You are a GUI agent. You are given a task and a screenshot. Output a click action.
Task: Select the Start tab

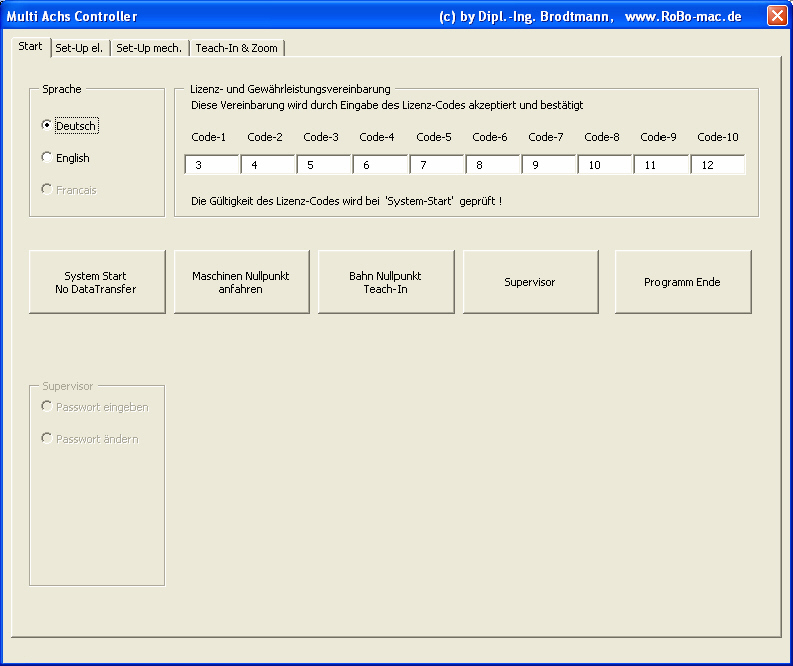point(30,47)
